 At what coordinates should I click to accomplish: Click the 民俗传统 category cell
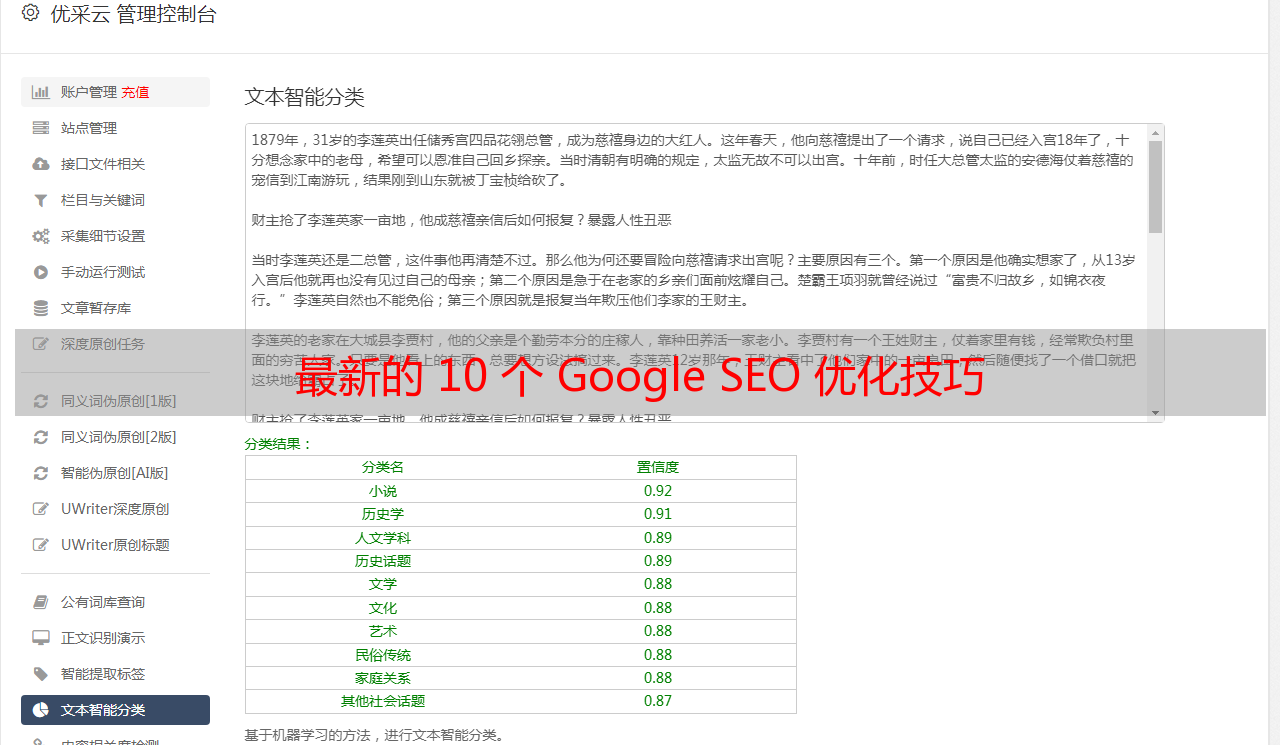(x=383, y=655)
